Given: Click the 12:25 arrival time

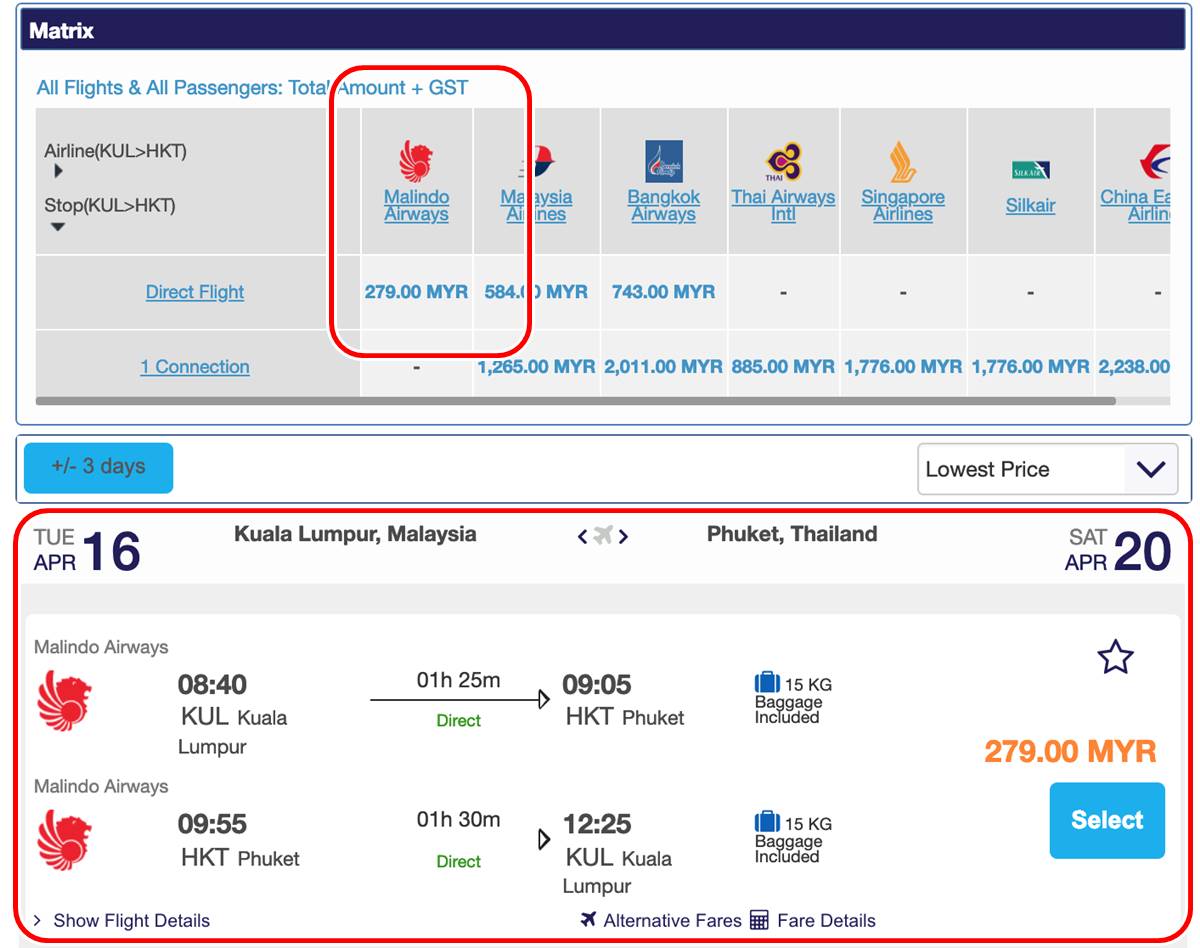Looking at the screenshot, I should coord(597,824).
